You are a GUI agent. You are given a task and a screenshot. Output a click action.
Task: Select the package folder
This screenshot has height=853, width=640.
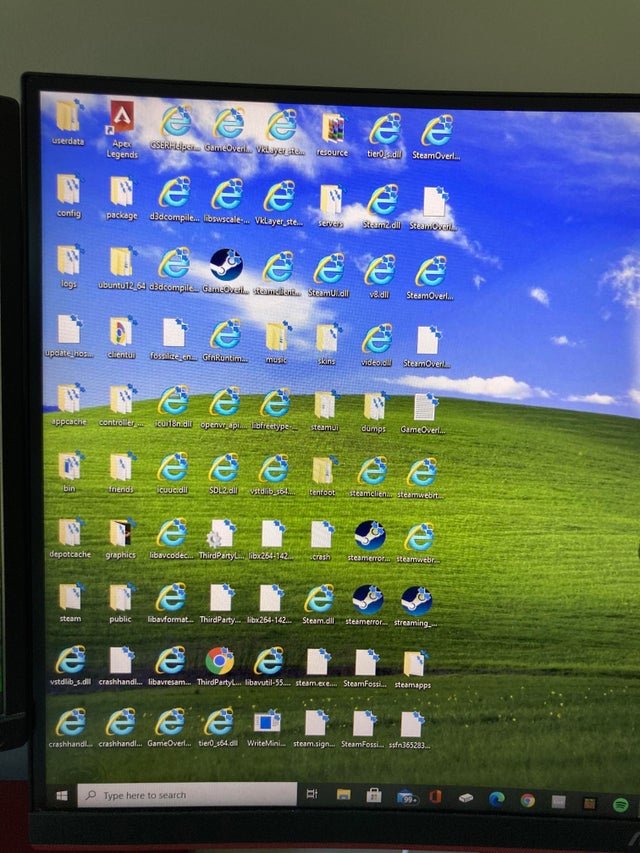pyautogui.click(x=121, y=191)
